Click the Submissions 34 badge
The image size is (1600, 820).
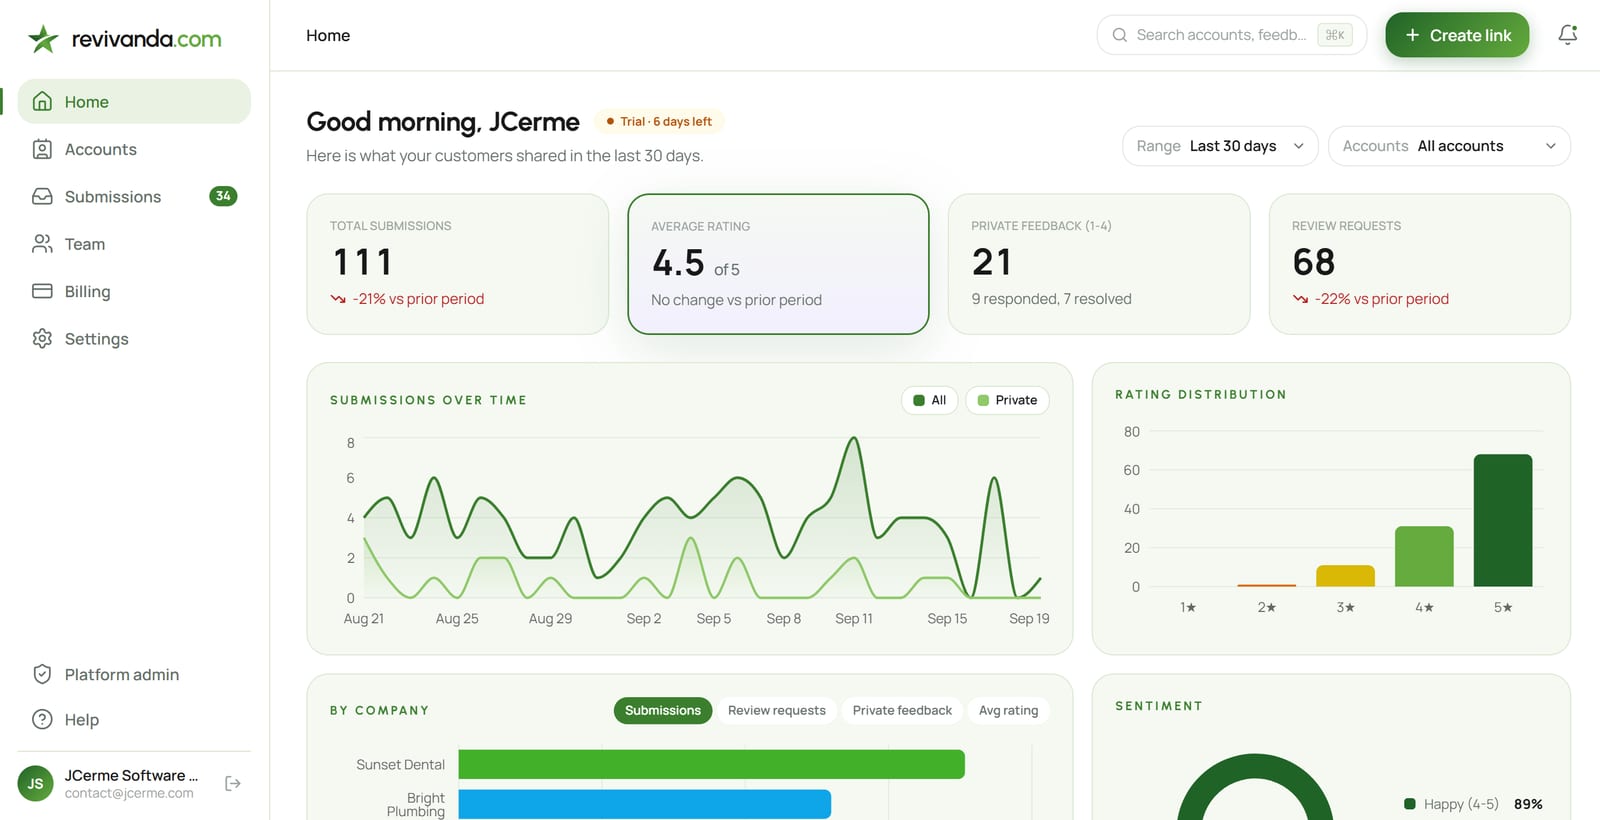coord(223,196)
